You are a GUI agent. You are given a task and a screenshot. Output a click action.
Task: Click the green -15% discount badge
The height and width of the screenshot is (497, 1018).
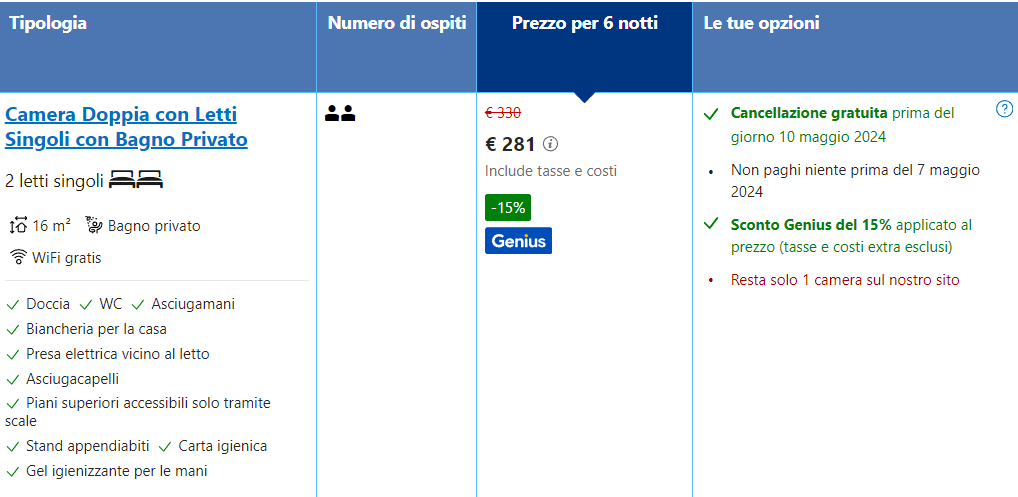coord(508,208)
